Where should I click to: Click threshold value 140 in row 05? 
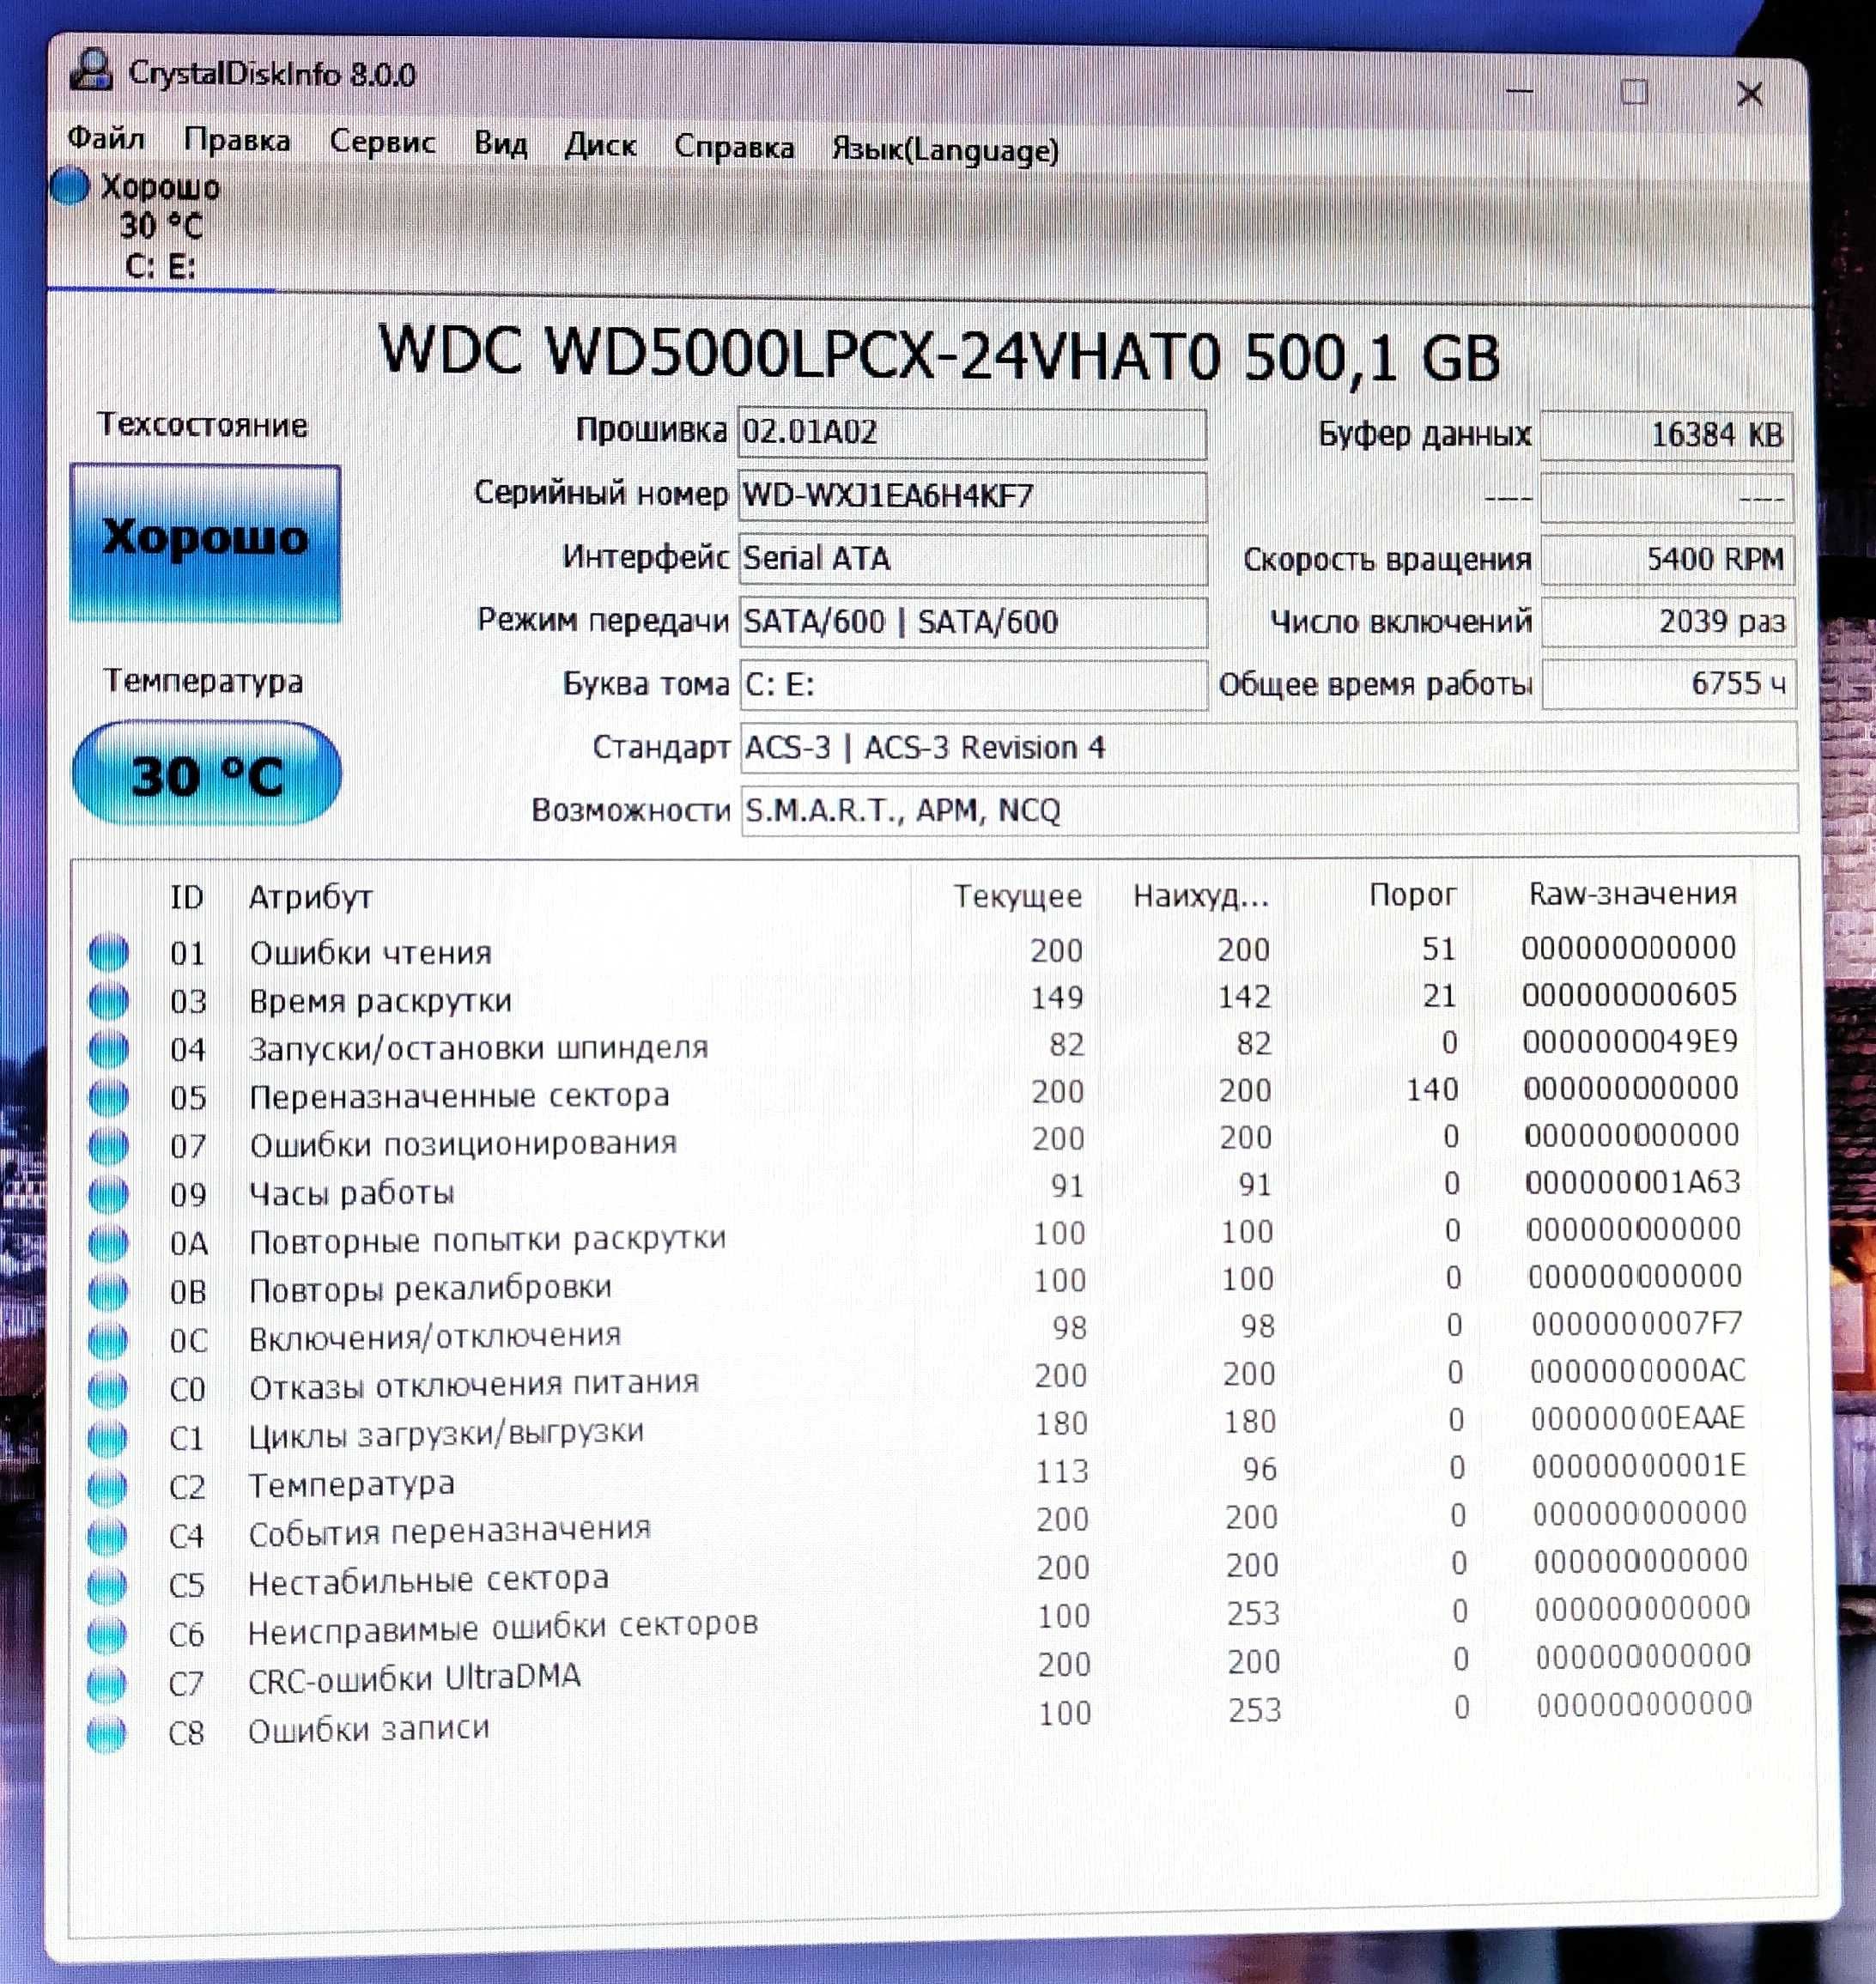pos(1432,1089)
